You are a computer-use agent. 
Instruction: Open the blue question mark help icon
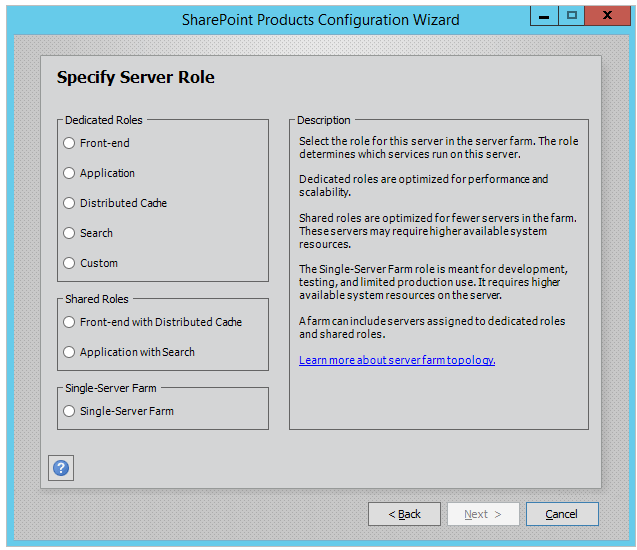pos(61,468)
